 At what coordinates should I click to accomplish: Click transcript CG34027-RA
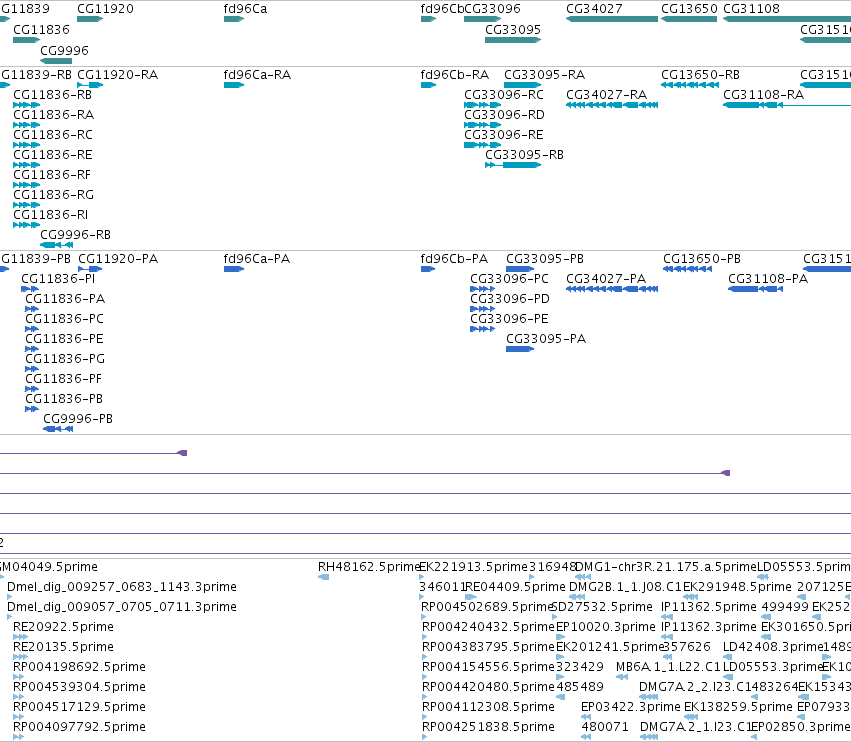(x=612, y=105)
